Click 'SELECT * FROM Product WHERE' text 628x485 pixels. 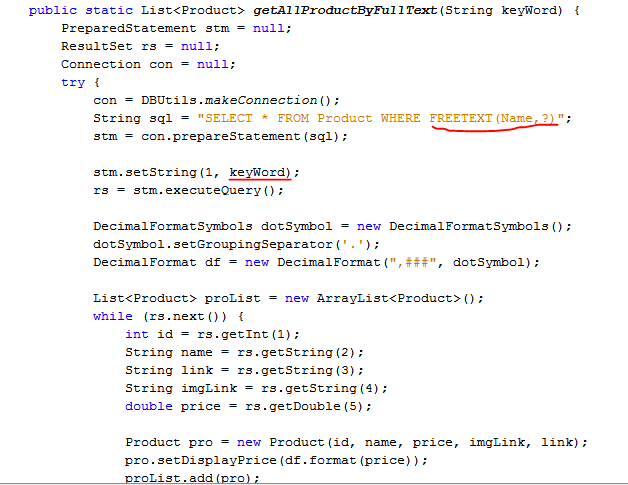click(x=312, y=119)
